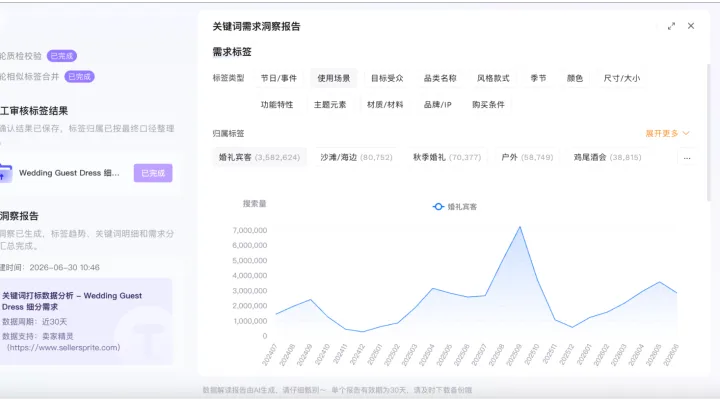Select the 功能特性 tag type
The width and height of the screenshot is (720, 403).
tap(277, 105)
